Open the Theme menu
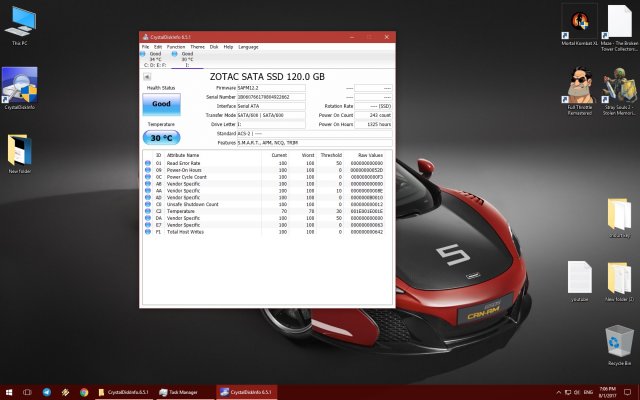 coord(197,47)
